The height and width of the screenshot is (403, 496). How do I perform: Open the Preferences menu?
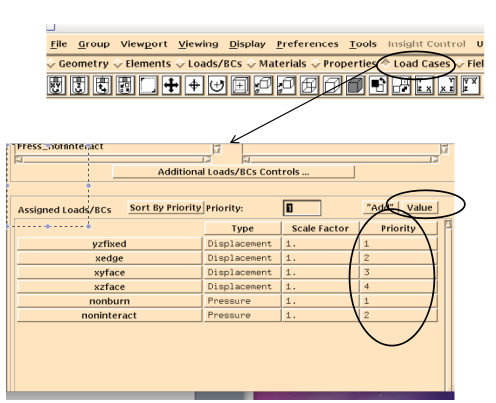(x=307, y=44)
